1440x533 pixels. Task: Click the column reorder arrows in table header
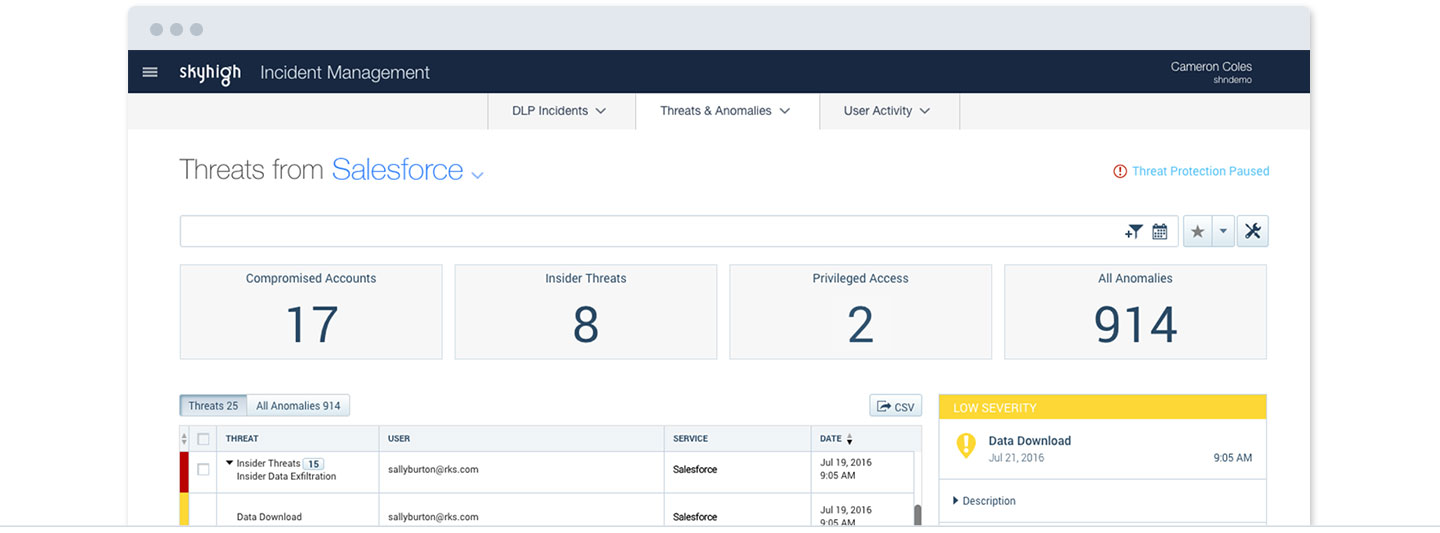click(184, 439)
